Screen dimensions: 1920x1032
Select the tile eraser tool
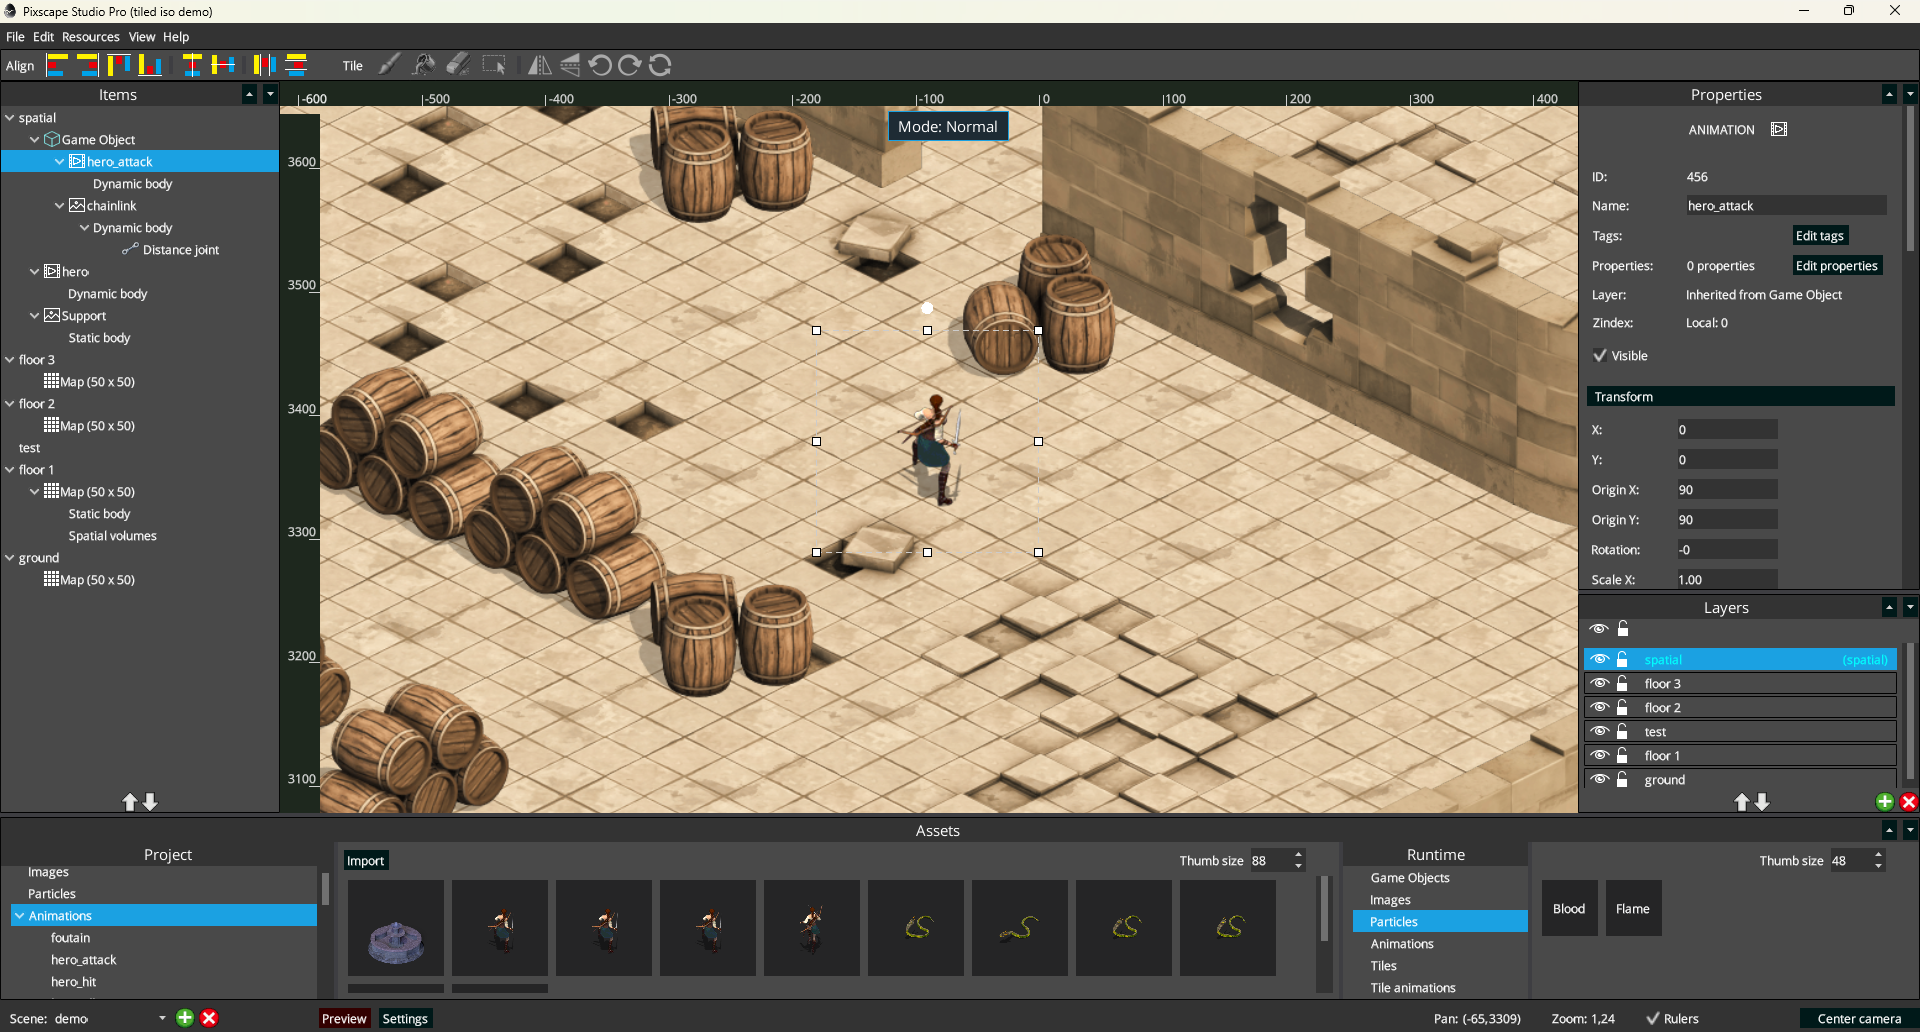click(x=458, y=65)
